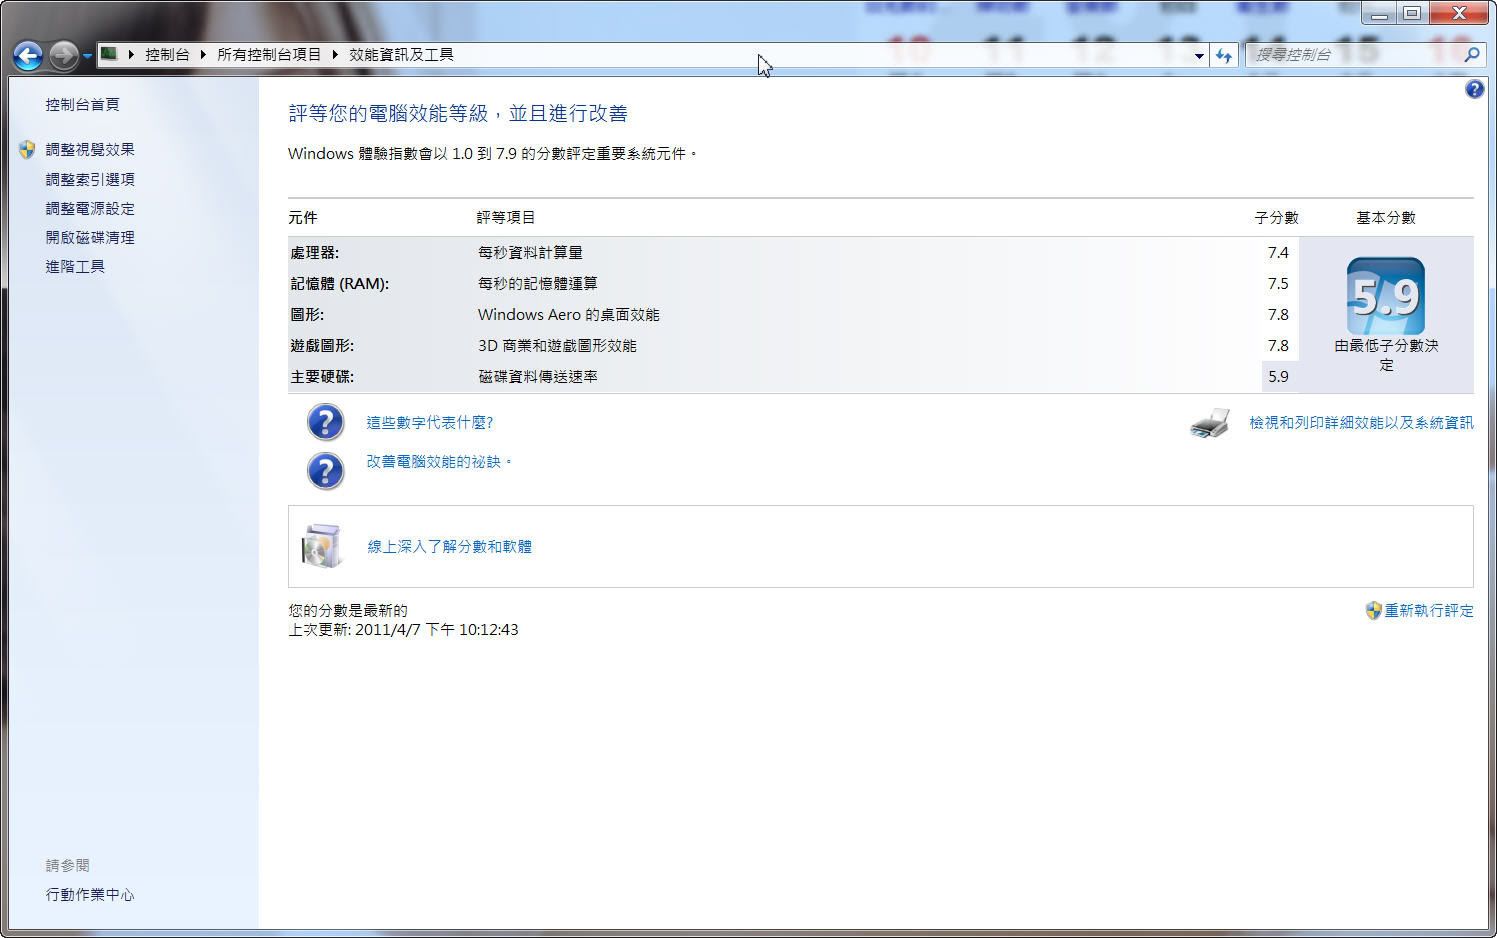Click the blue help icon at top right
The image size is (1497, 938).
(1474, 90)
